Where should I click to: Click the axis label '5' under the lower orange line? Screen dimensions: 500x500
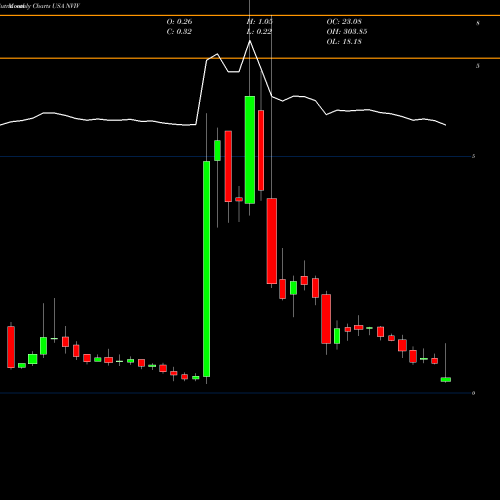tap(478, 66)
